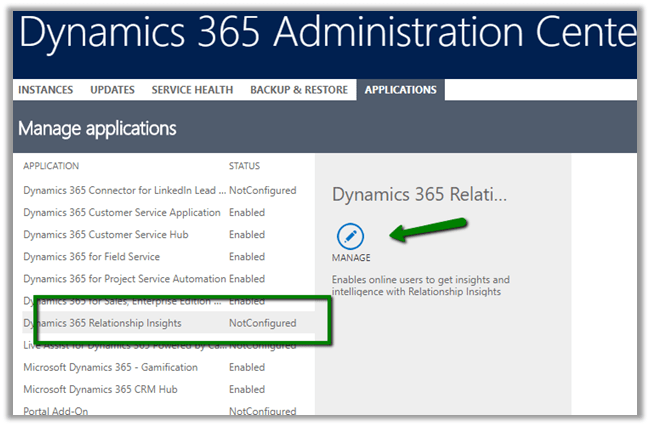Select Dynamics 365 for Field Service
This screenshot has height=426, width=650.
[x=92, y=257]
